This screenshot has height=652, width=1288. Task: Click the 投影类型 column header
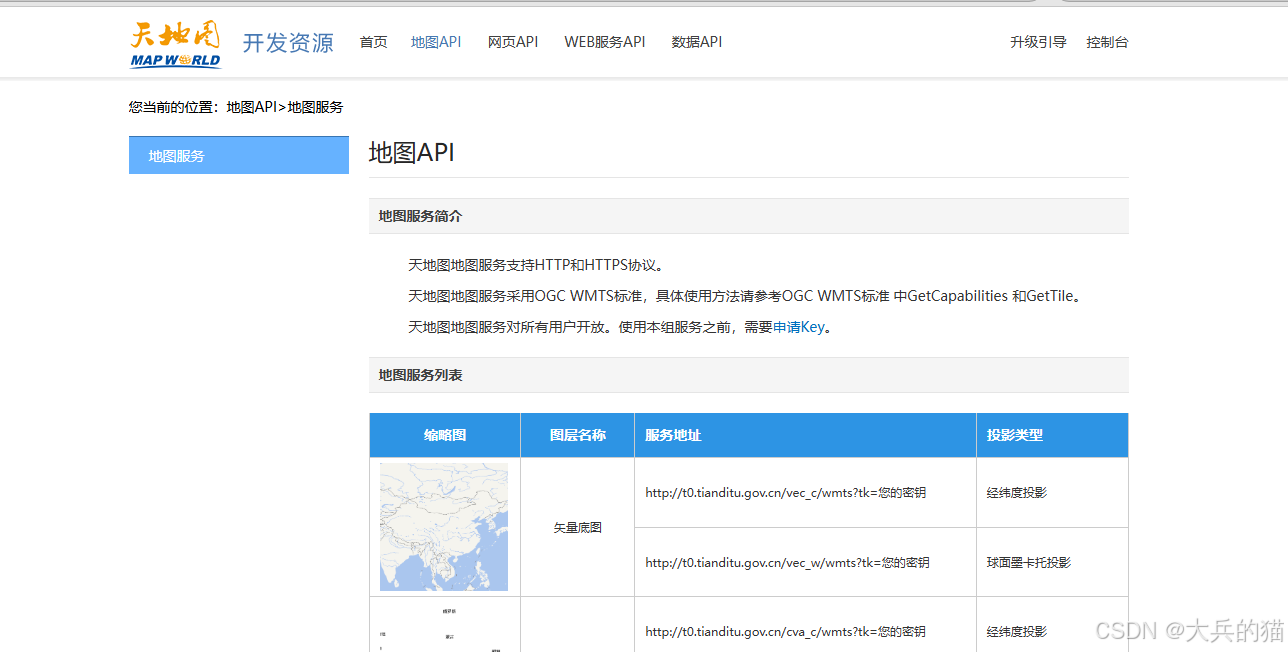(1052, 435)
